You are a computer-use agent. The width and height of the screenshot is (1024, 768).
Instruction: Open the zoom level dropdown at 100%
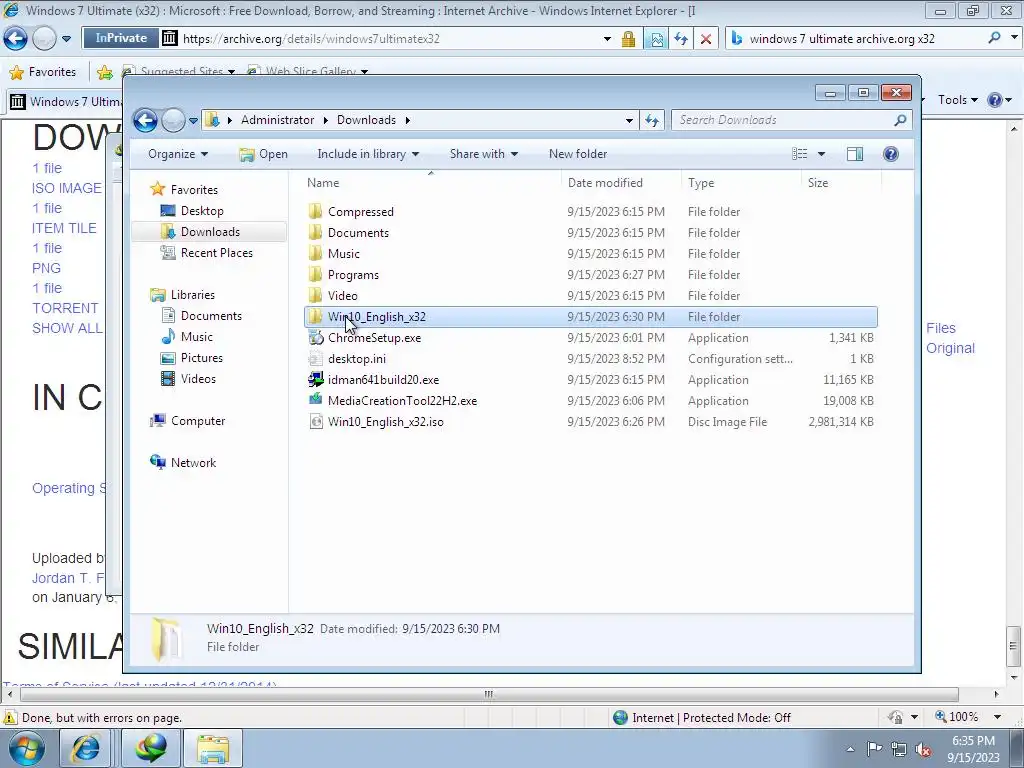point(997,717)
